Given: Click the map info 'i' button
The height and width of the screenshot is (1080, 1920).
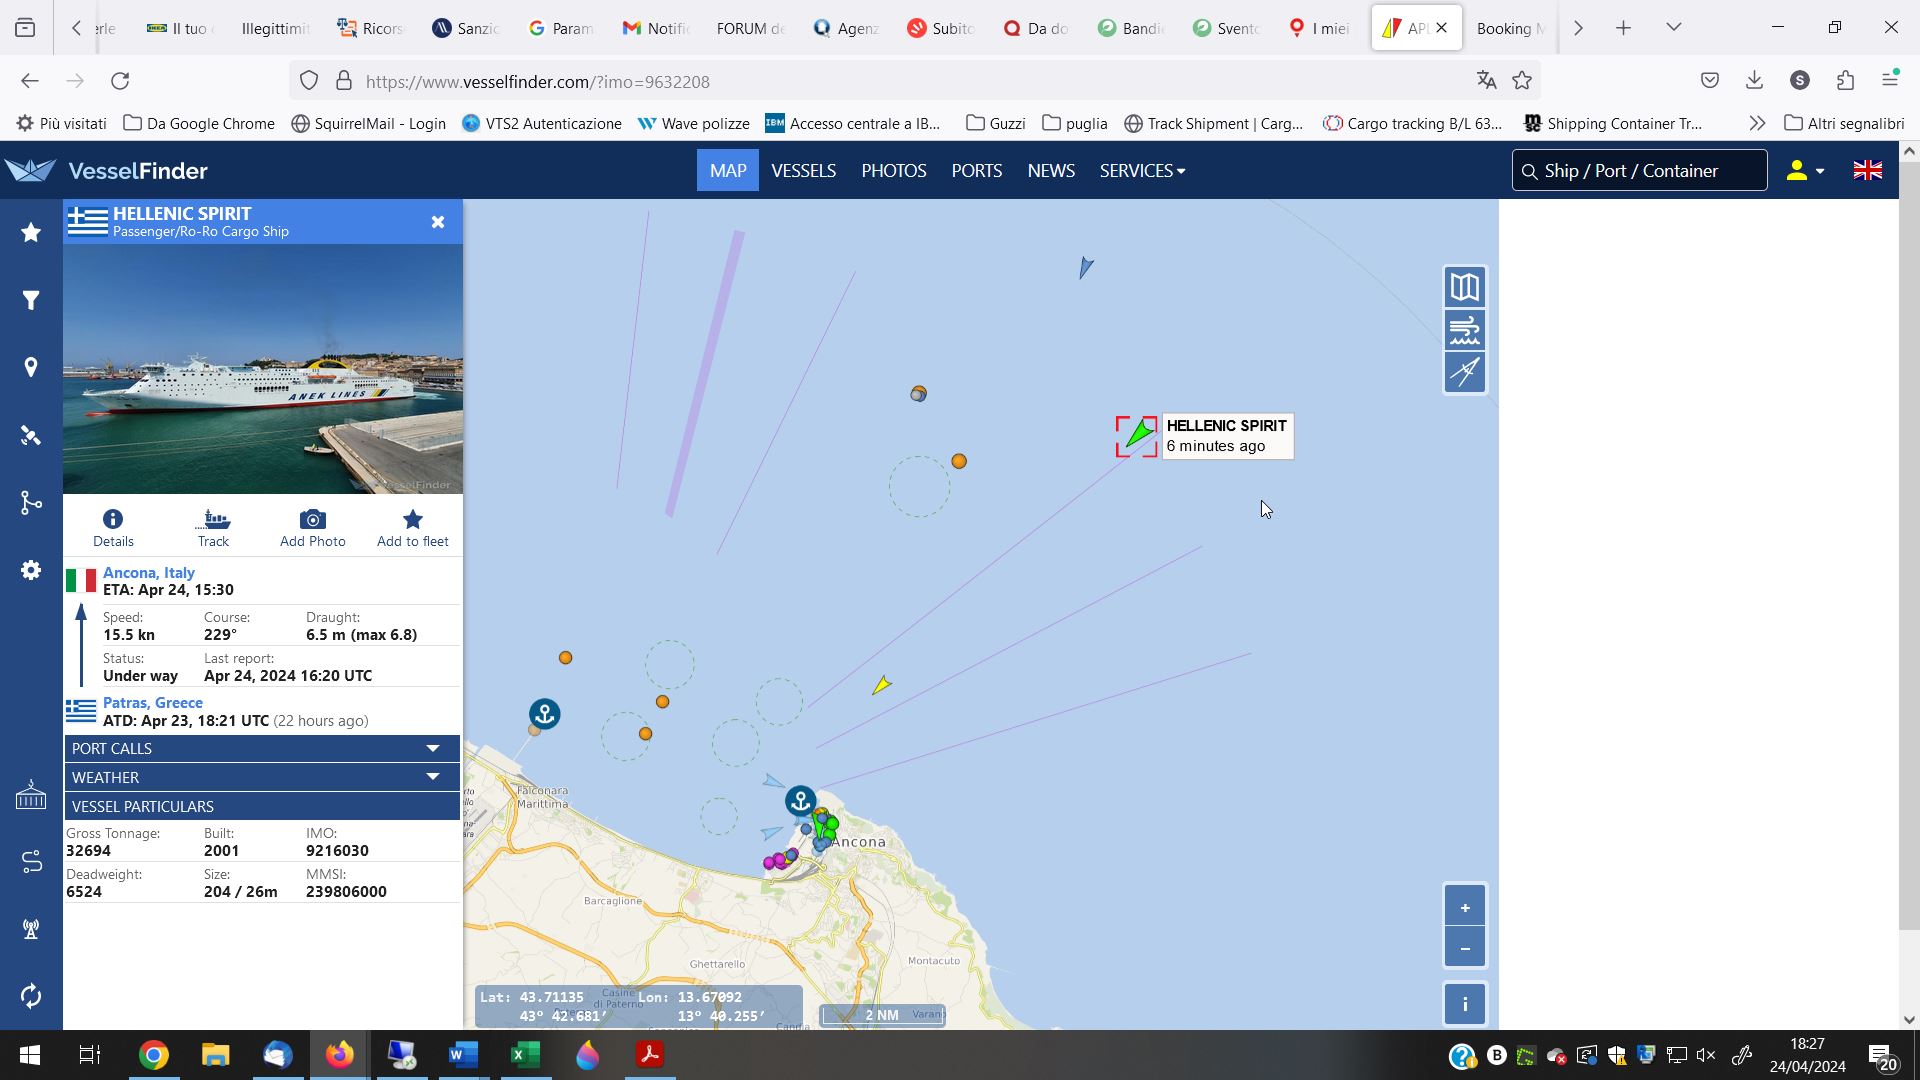Looking at the screenshot, I should pyautogui.click(x=1465, y=1004).
